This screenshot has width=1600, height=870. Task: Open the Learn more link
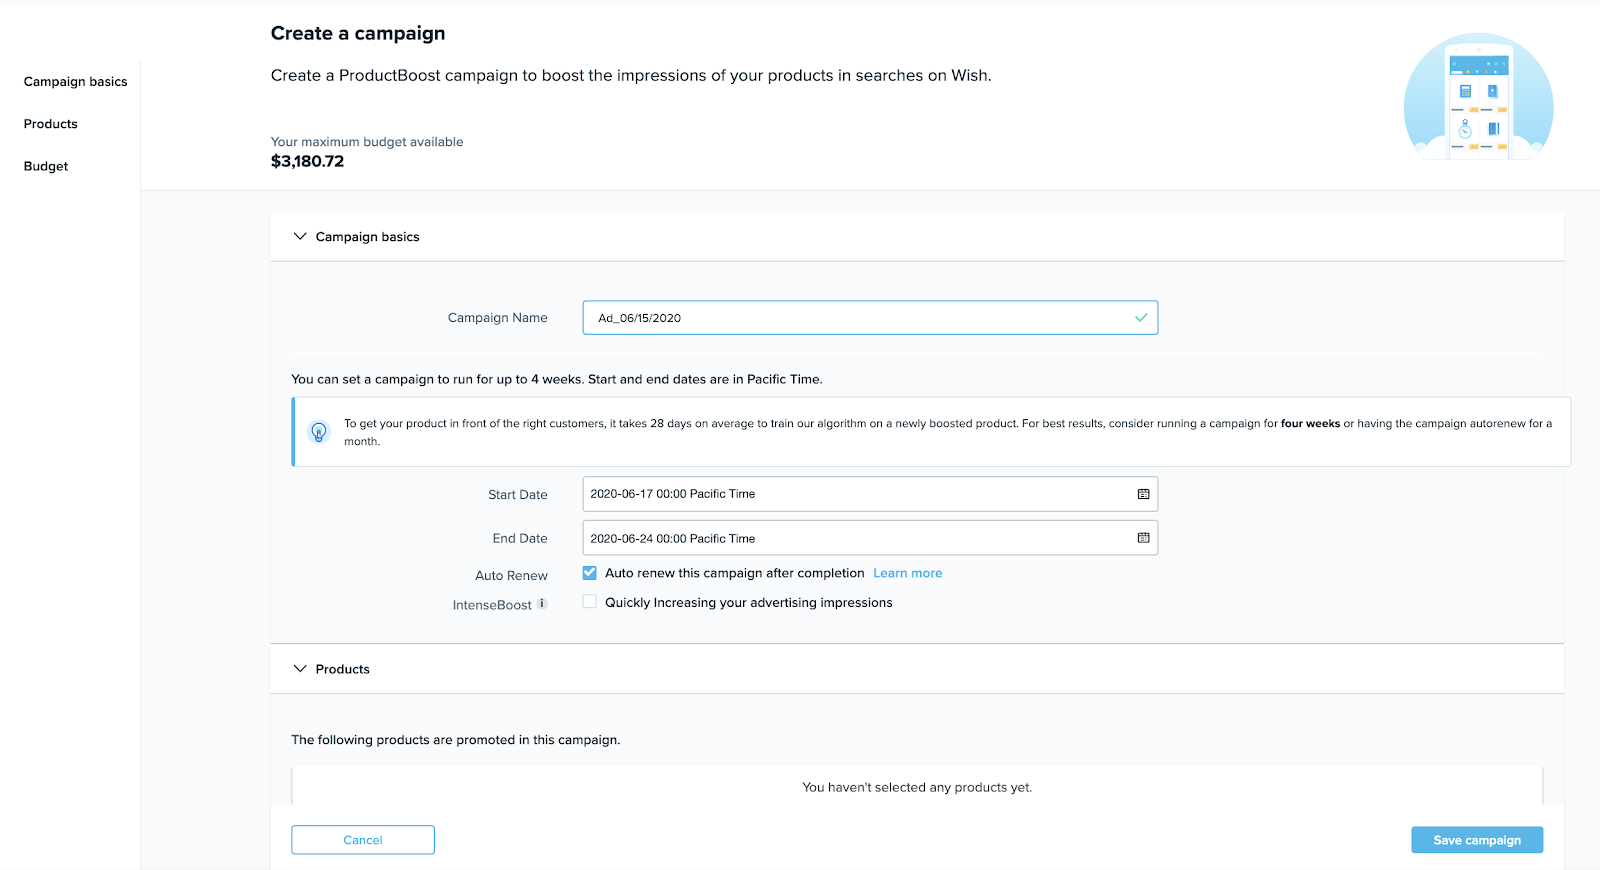907,573
